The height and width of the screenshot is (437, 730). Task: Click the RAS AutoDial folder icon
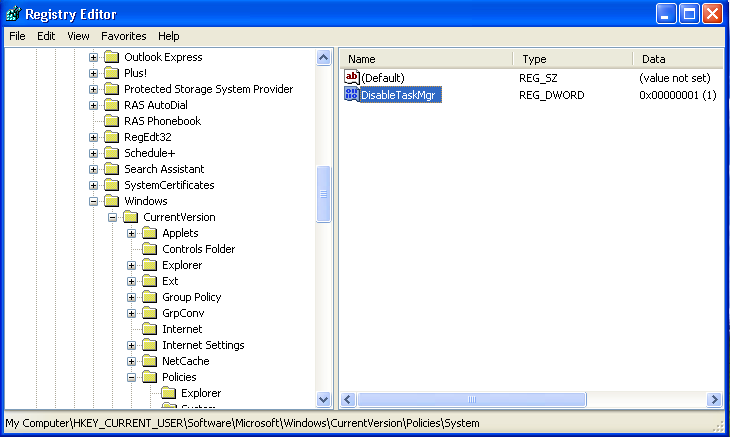(x=111, y=105)
